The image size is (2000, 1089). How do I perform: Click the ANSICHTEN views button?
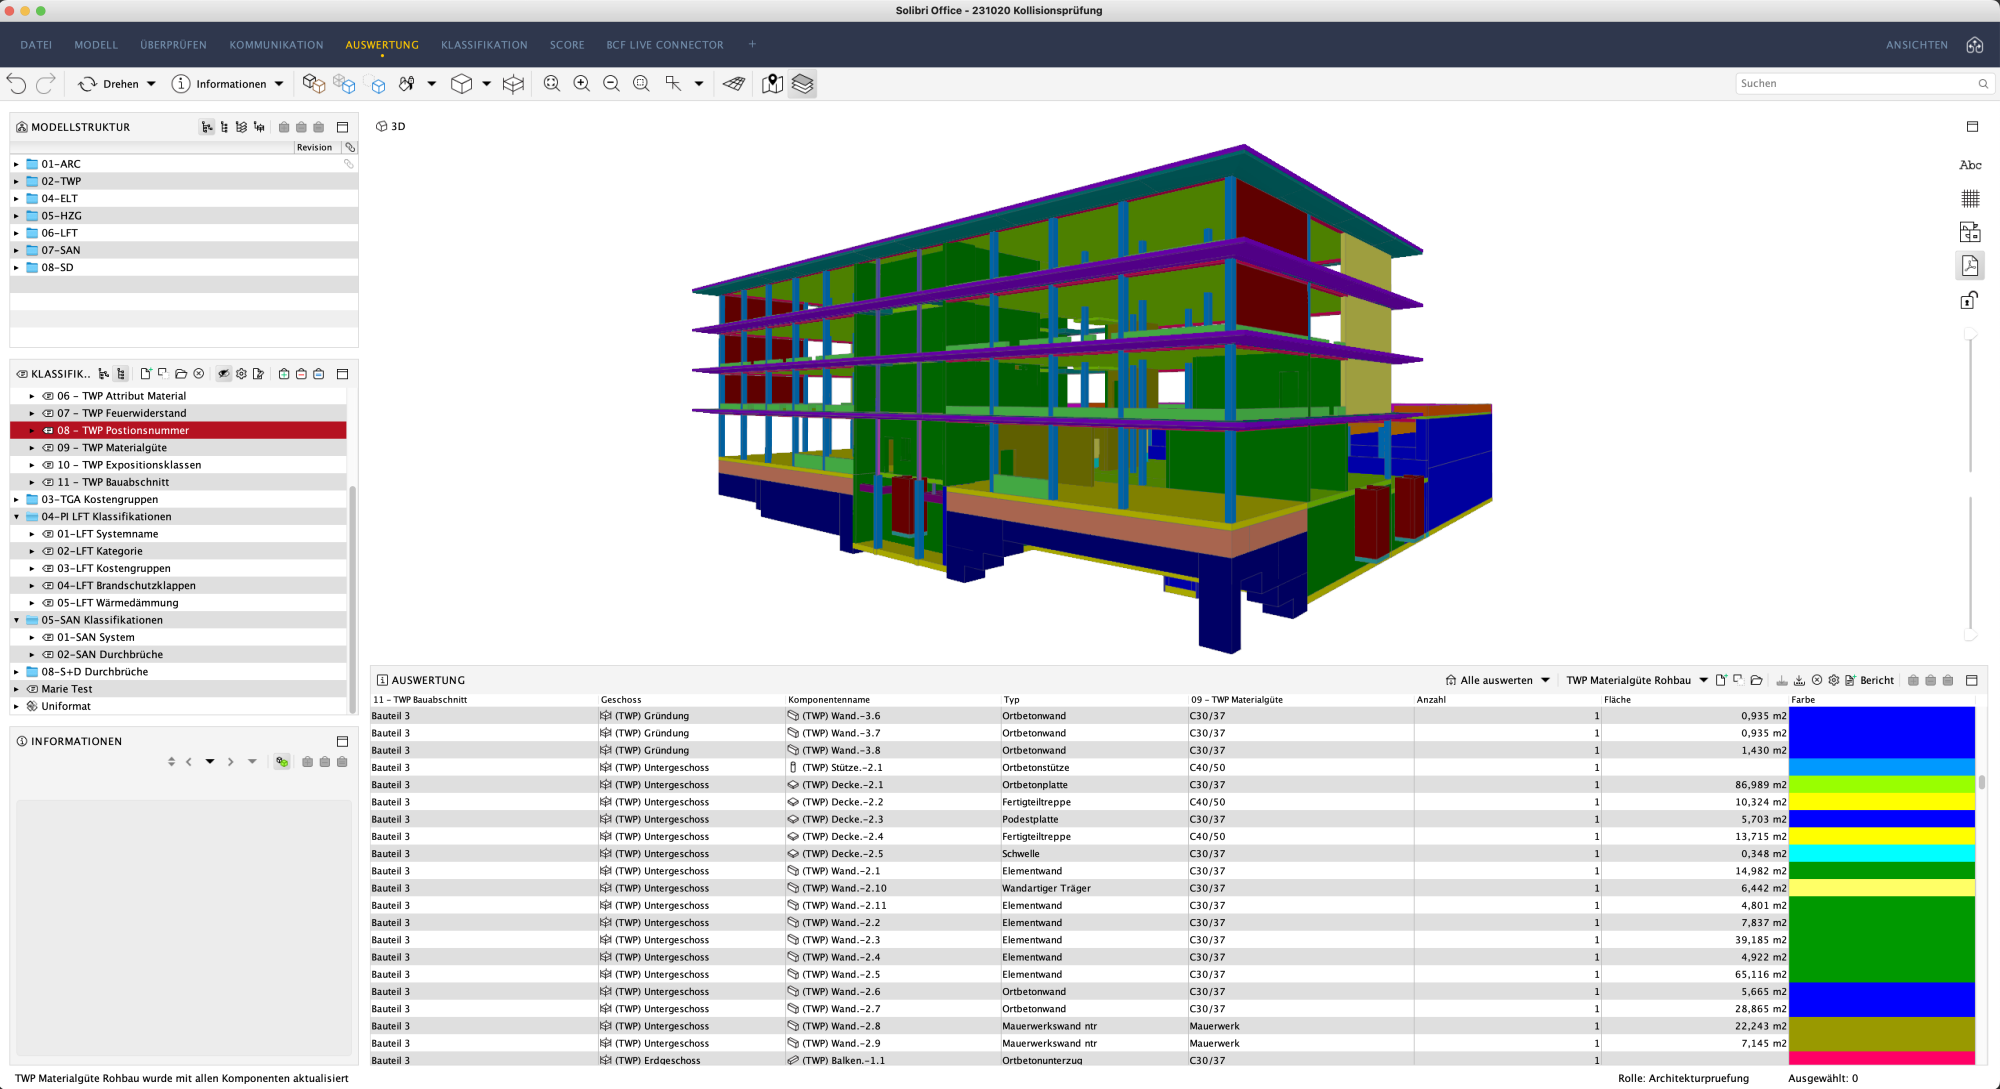[1917, 45]
